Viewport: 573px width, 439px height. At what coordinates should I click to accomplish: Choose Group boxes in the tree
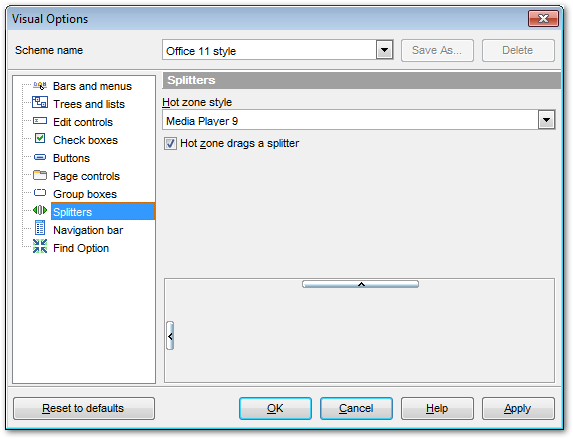click(85, 194)
